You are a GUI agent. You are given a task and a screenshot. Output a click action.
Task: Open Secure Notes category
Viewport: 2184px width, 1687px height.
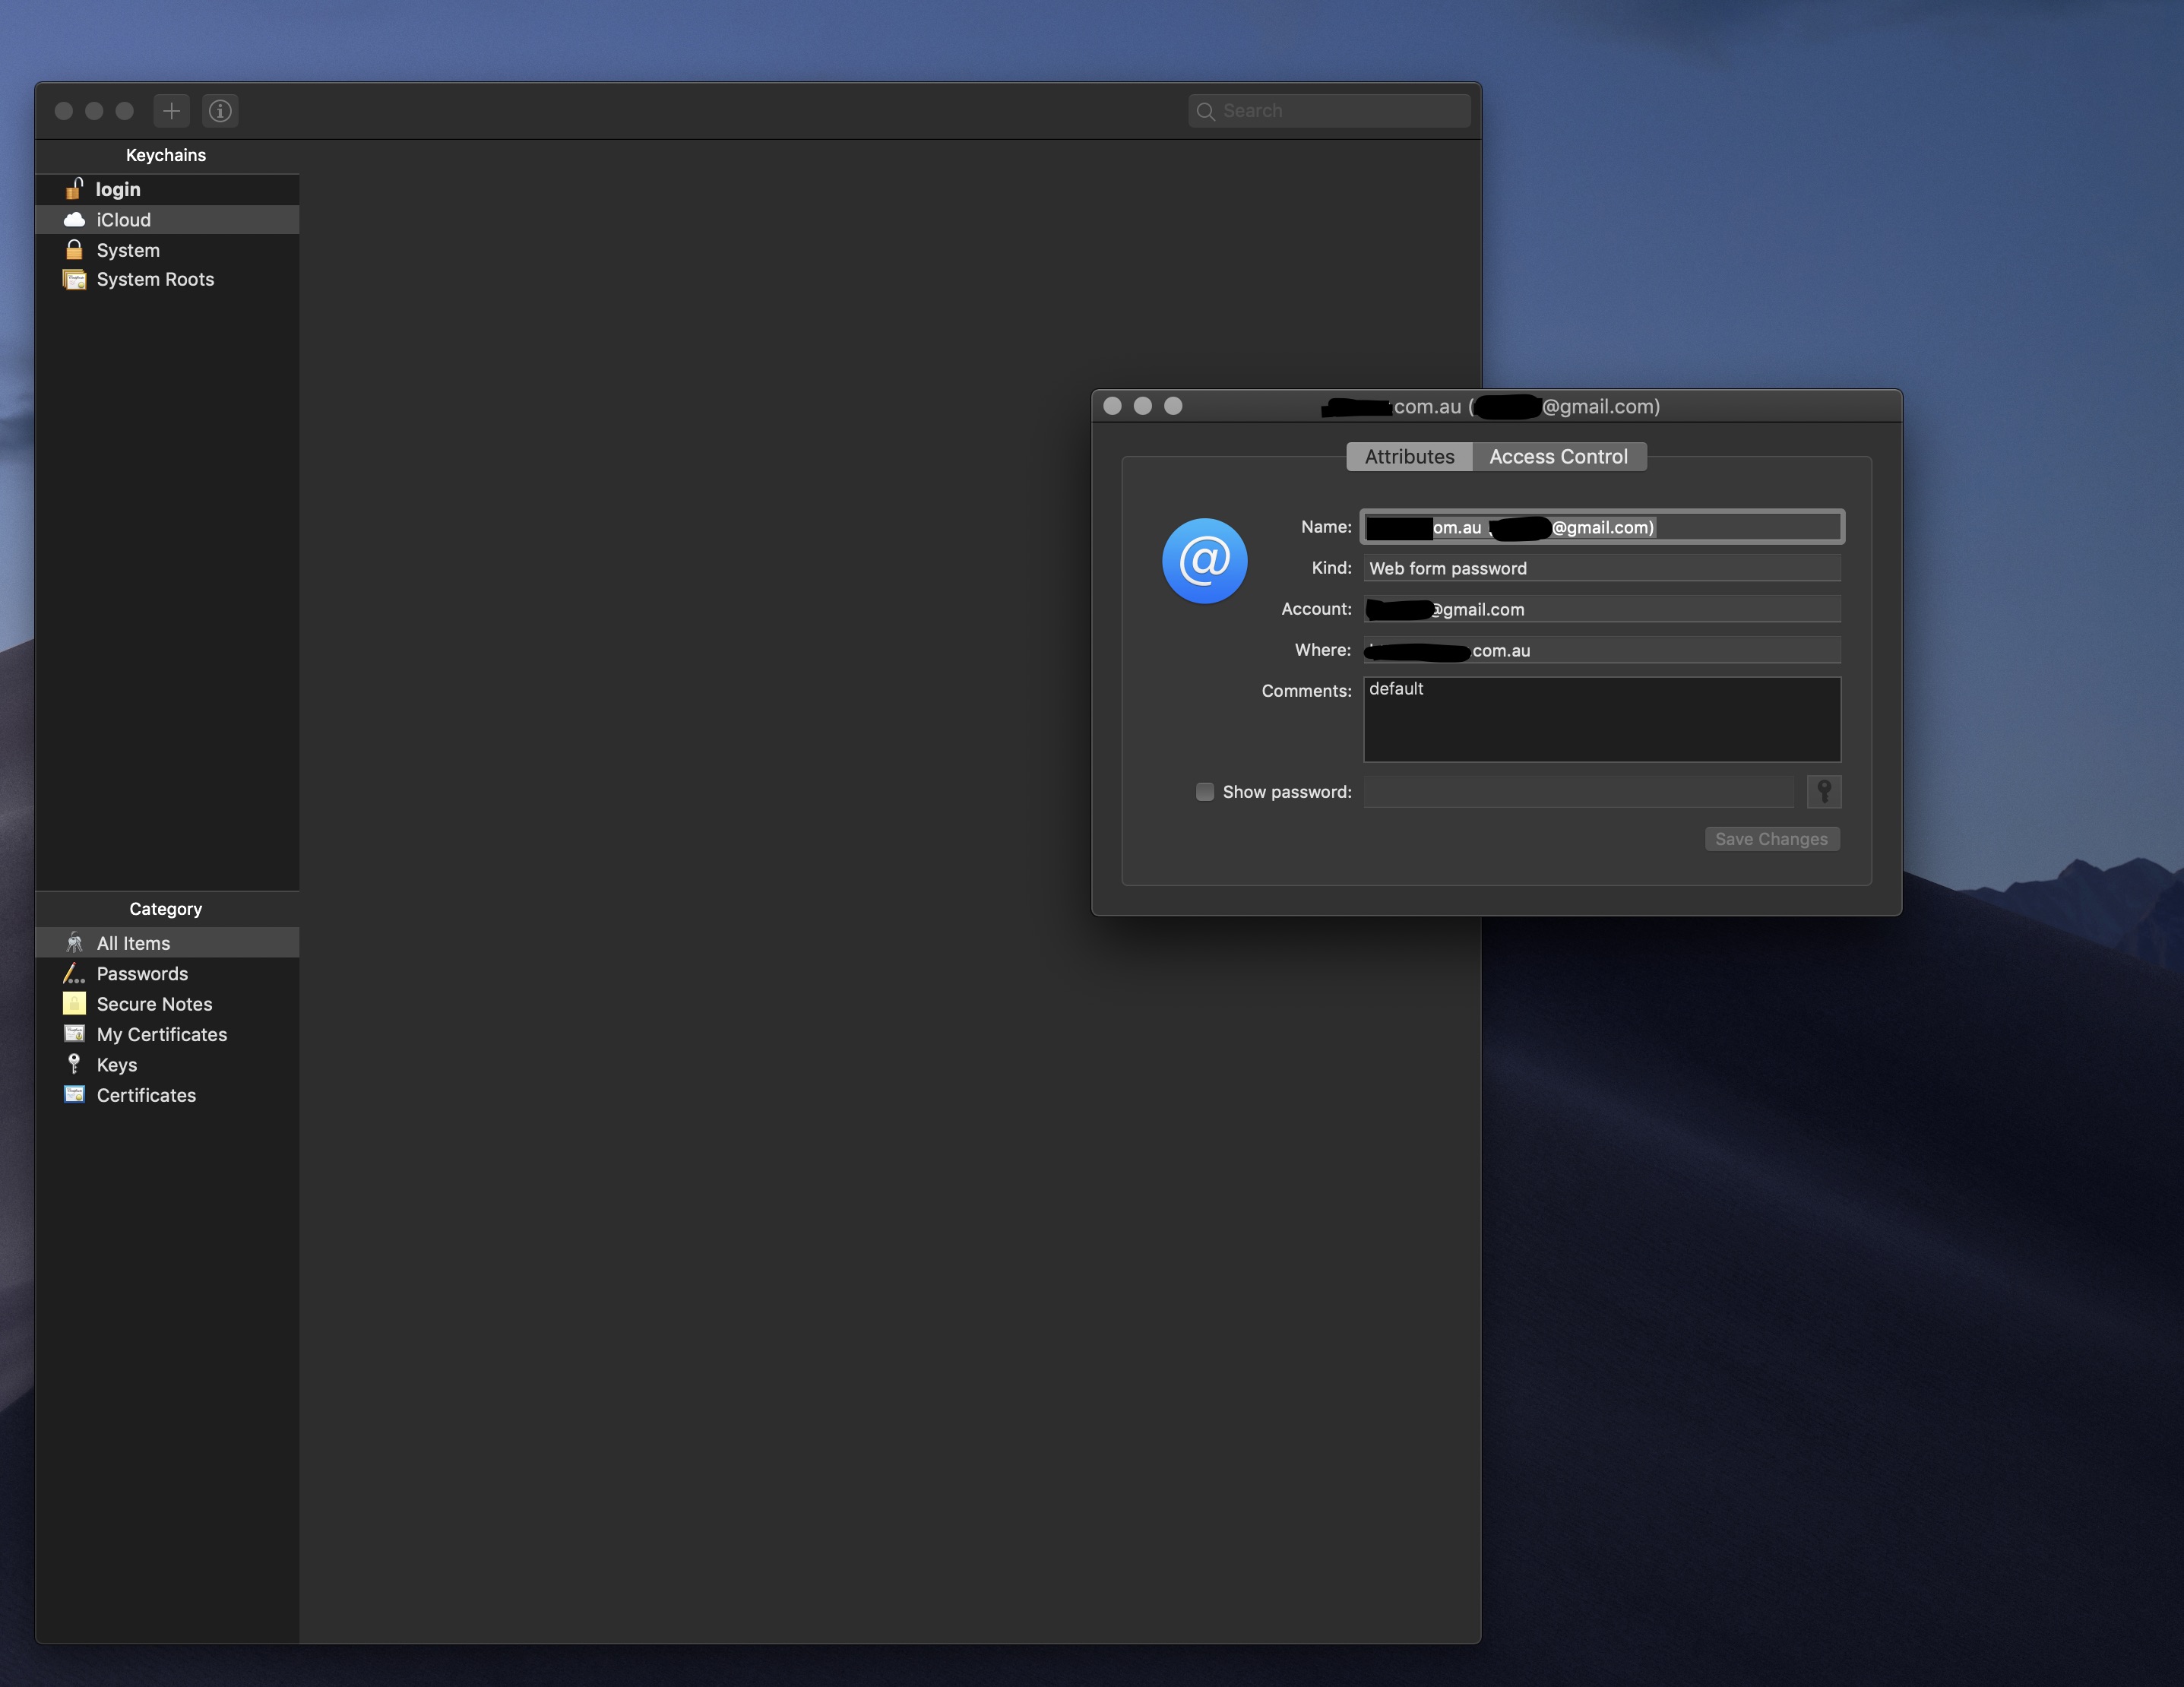point(154,1004)
